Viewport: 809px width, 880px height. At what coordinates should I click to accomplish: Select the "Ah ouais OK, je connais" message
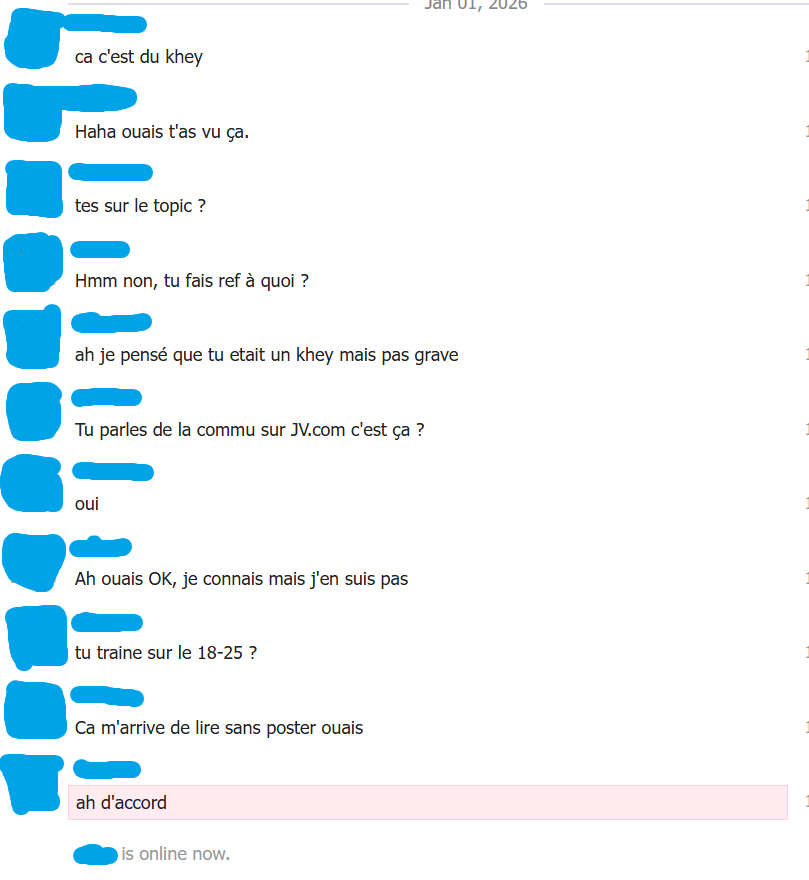point(241,579)
